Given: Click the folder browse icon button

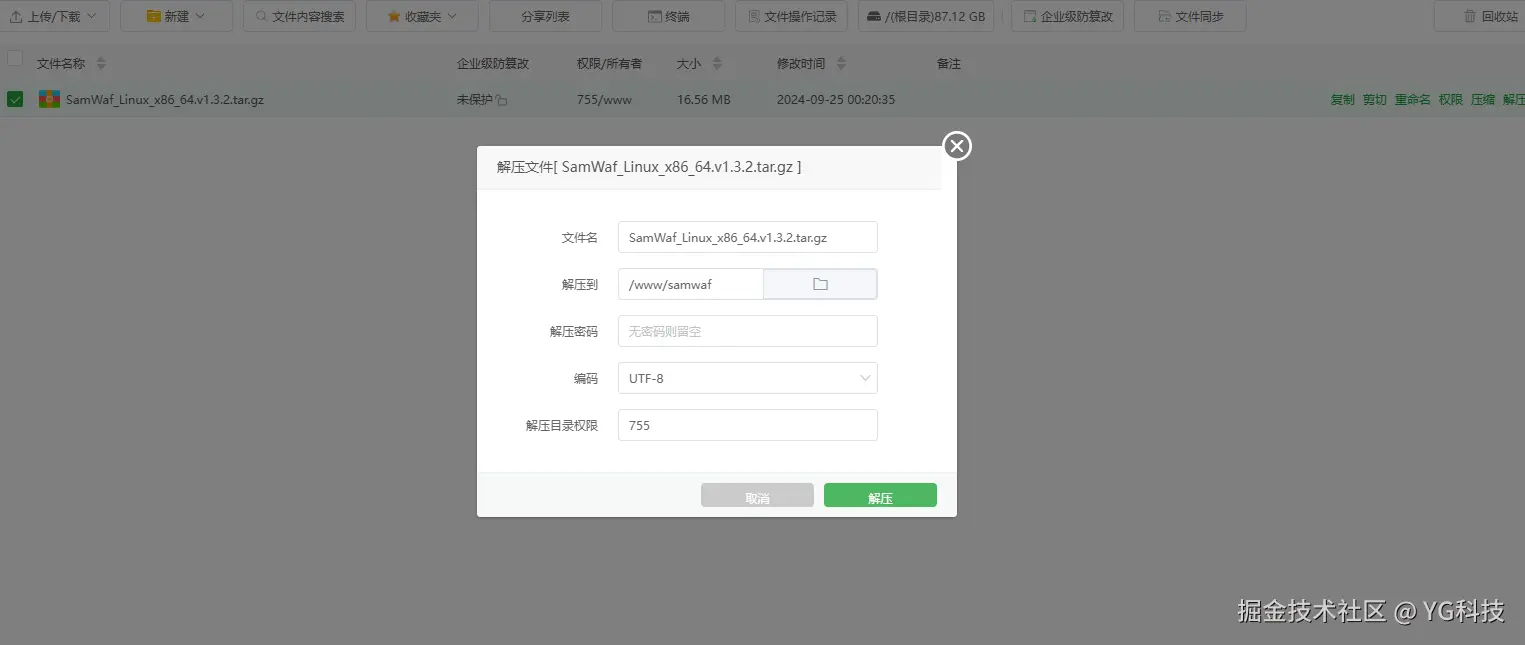Looking at the screenshot, I should point(820,284).
